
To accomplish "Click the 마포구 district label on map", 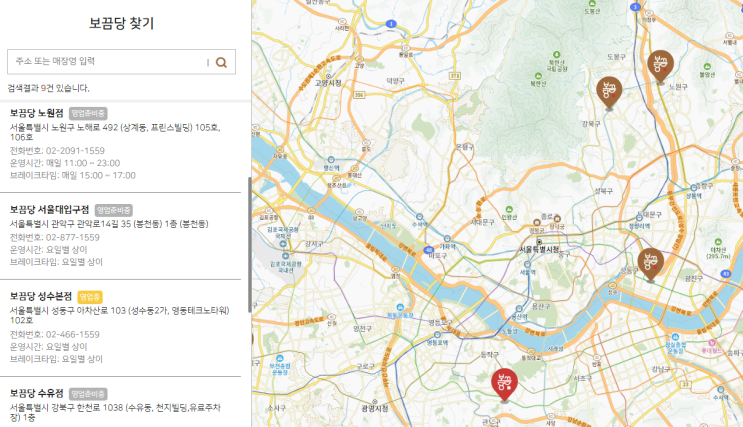I will click(438, 255).
